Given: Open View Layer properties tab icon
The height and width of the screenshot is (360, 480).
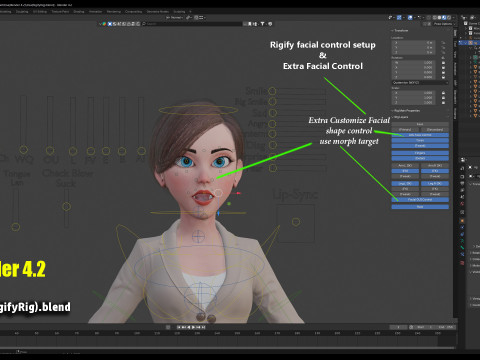Looking at the screenshot, I should (x=462, y=190).
